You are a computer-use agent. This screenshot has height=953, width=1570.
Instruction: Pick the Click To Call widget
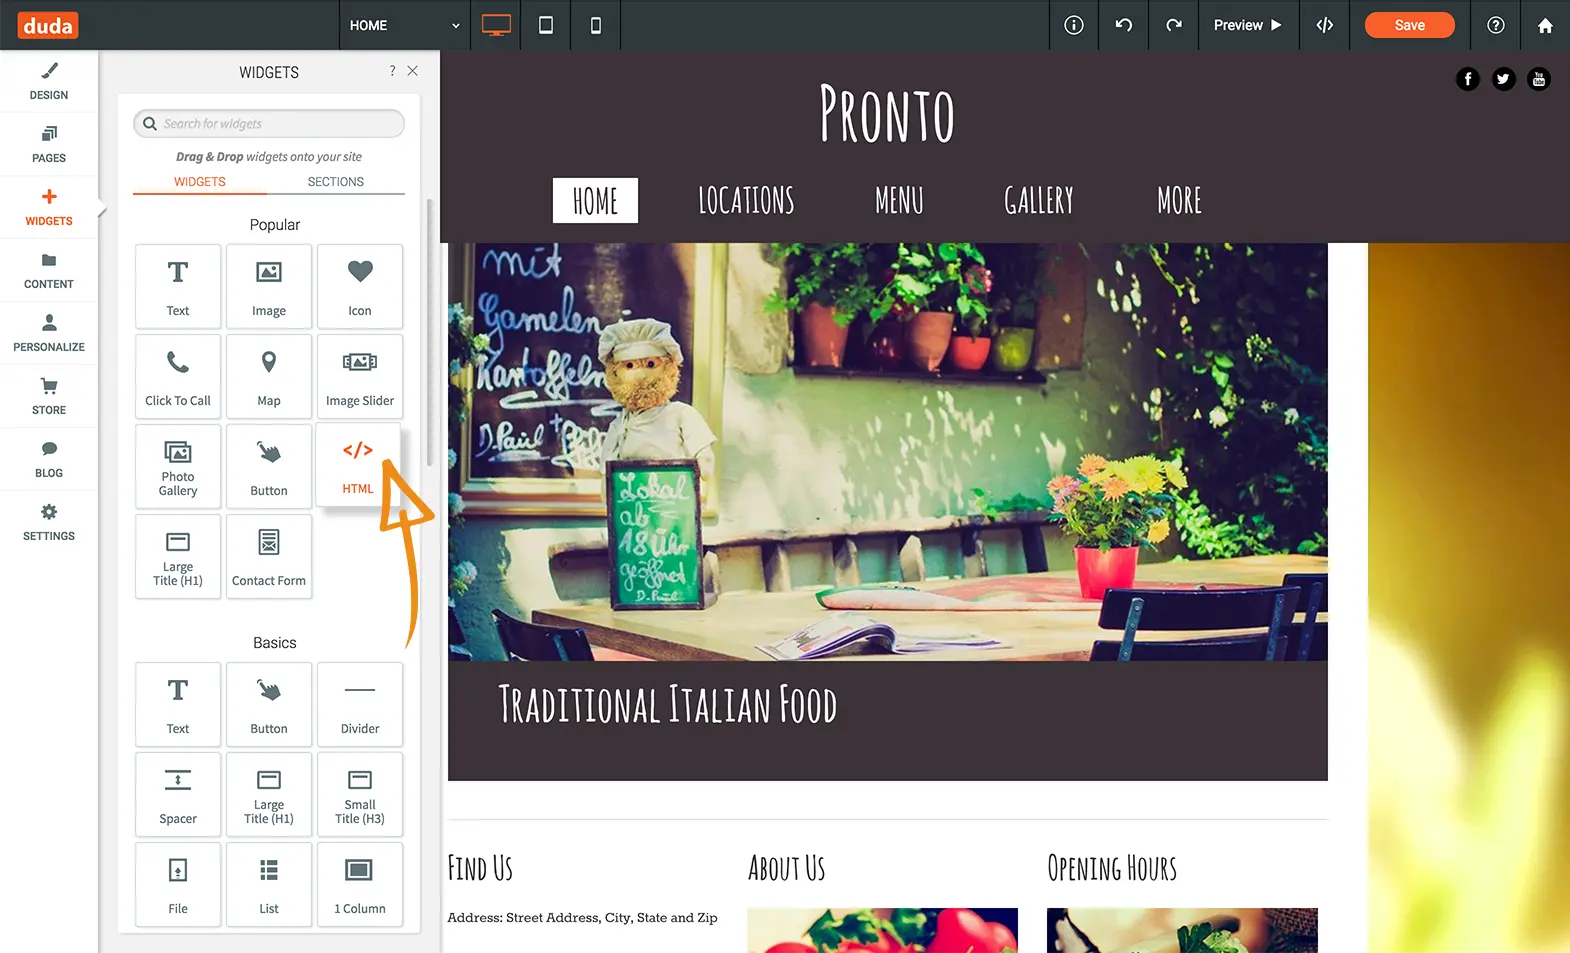click(x=178, y=376)
